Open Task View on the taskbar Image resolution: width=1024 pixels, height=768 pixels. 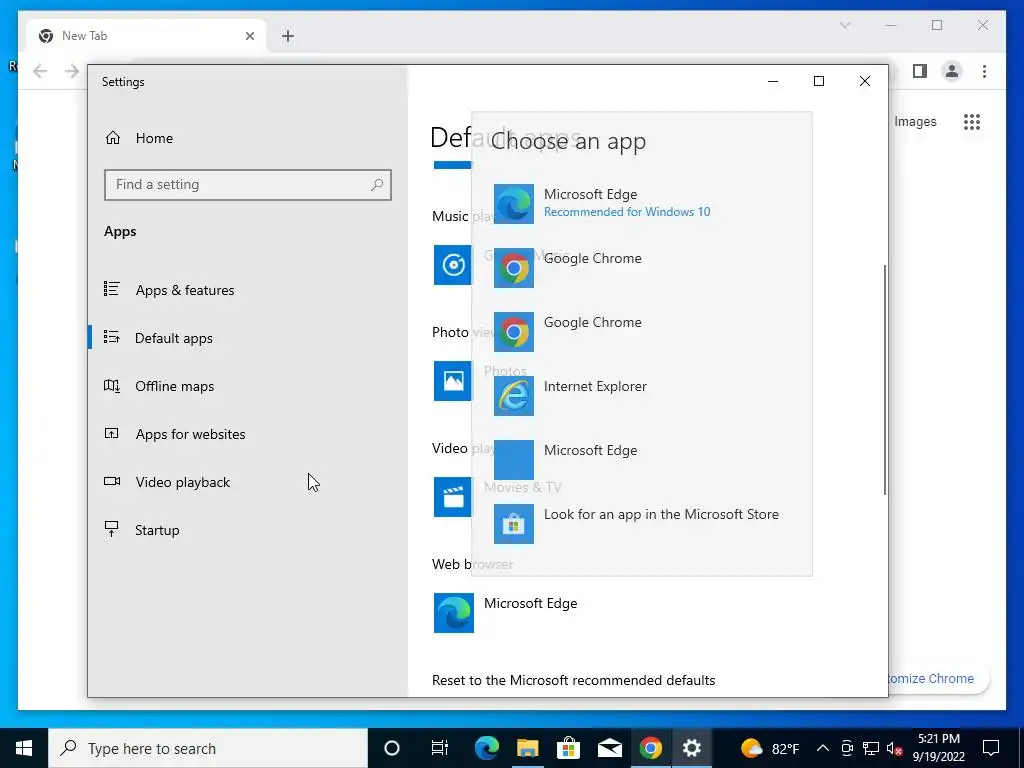click(440, 748)
